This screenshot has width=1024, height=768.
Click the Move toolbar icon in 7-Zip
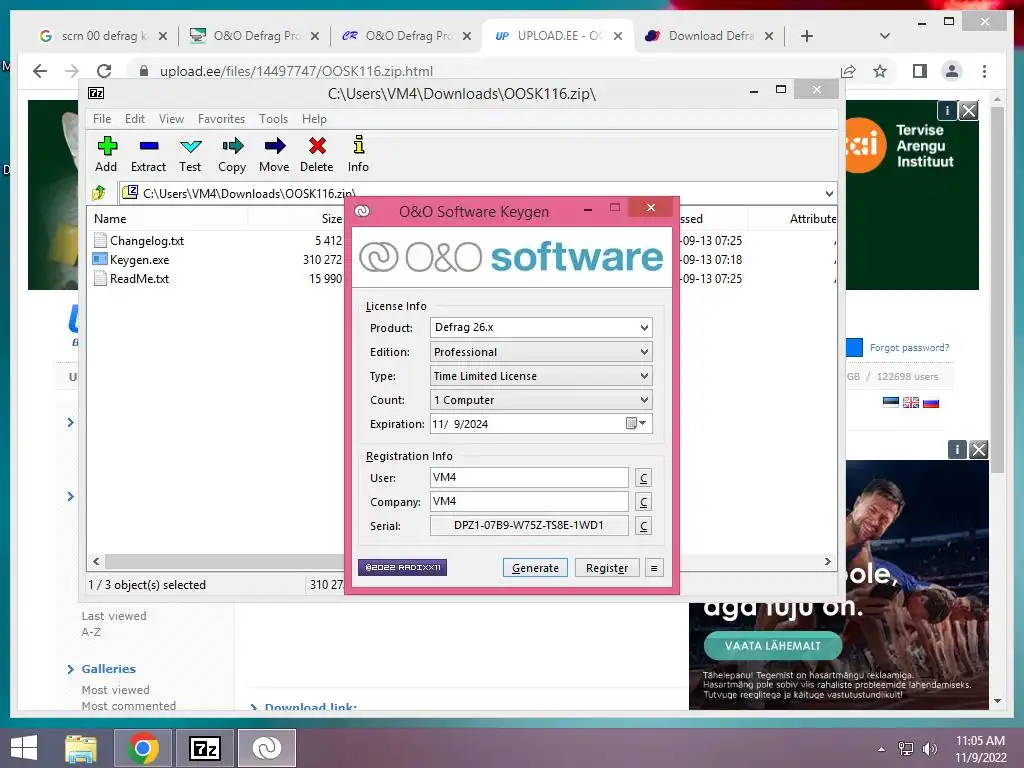(x=274, y=155)
